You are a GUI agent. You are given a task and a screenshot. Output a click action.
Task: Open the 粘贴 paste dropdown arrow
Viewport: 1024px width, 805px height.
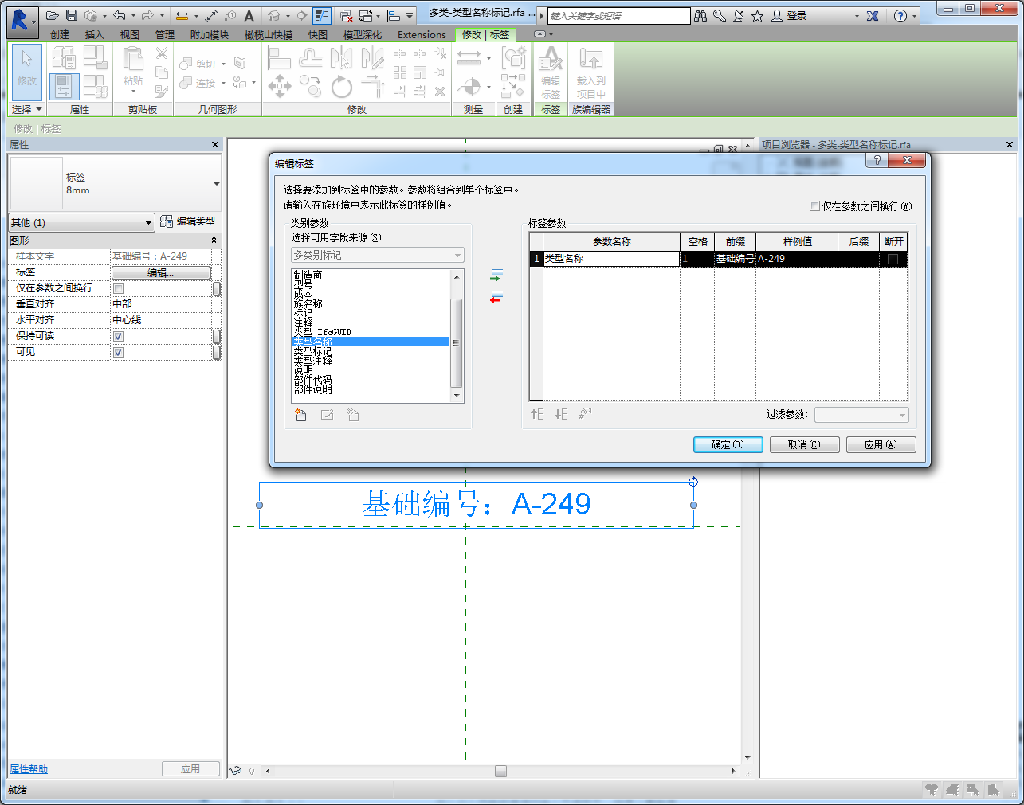[x=133, y=91]
